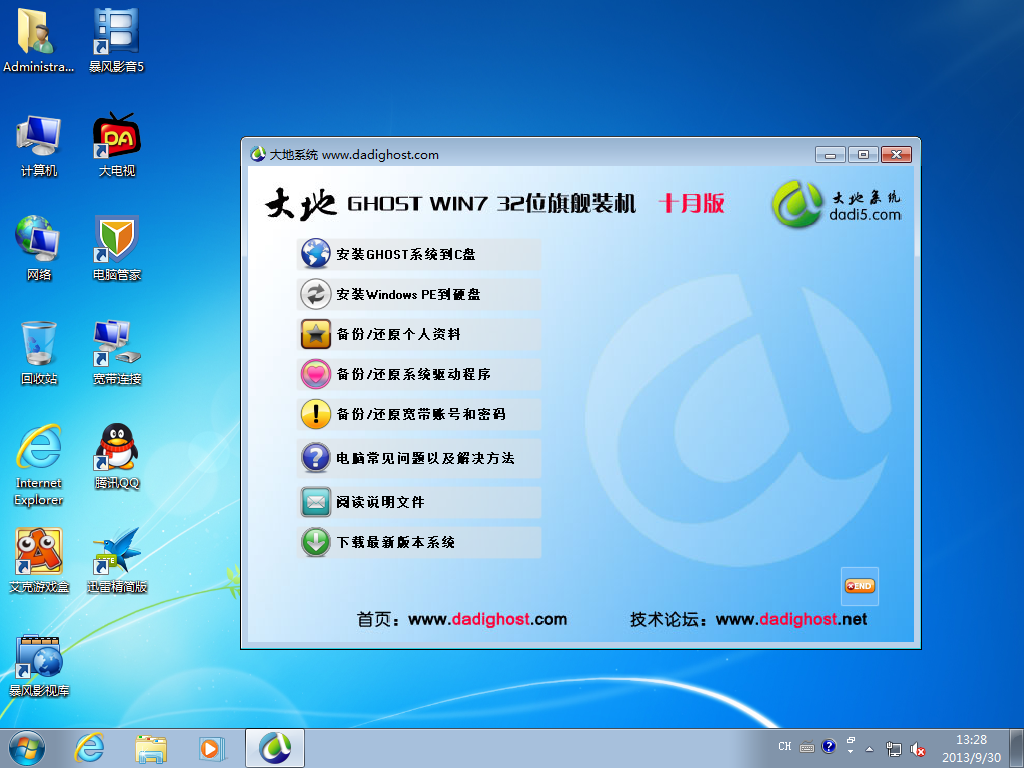Click the network status tray icon
1024x768 pixels.
[x=893, y=749]
